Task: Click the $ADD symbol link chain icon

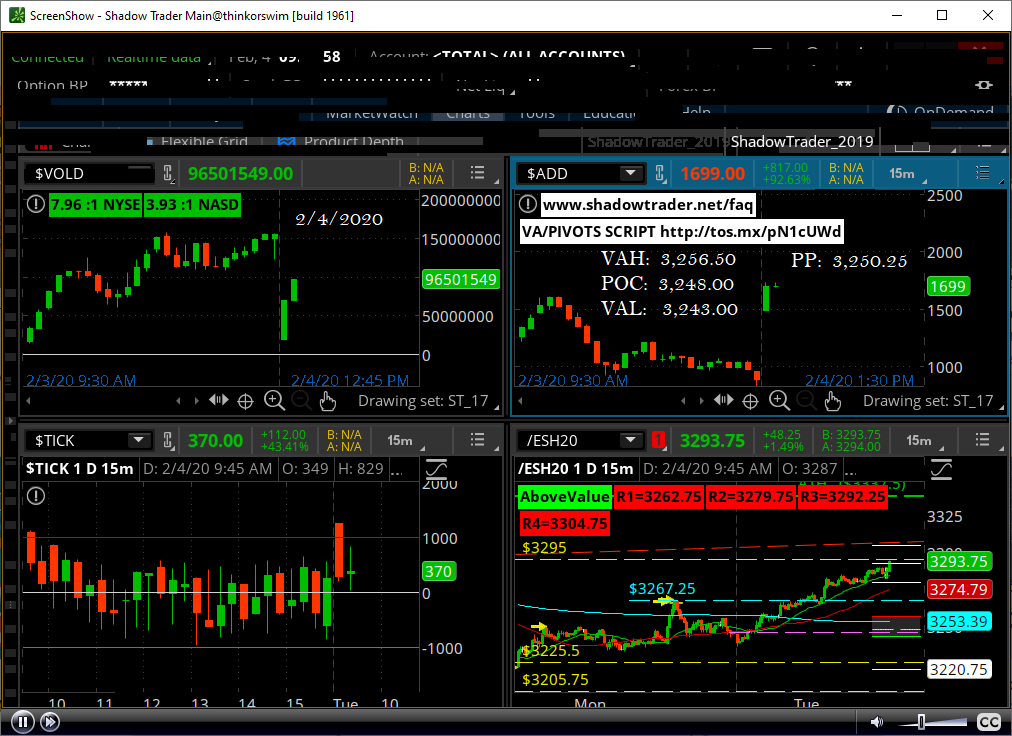Action: (660, 173)
